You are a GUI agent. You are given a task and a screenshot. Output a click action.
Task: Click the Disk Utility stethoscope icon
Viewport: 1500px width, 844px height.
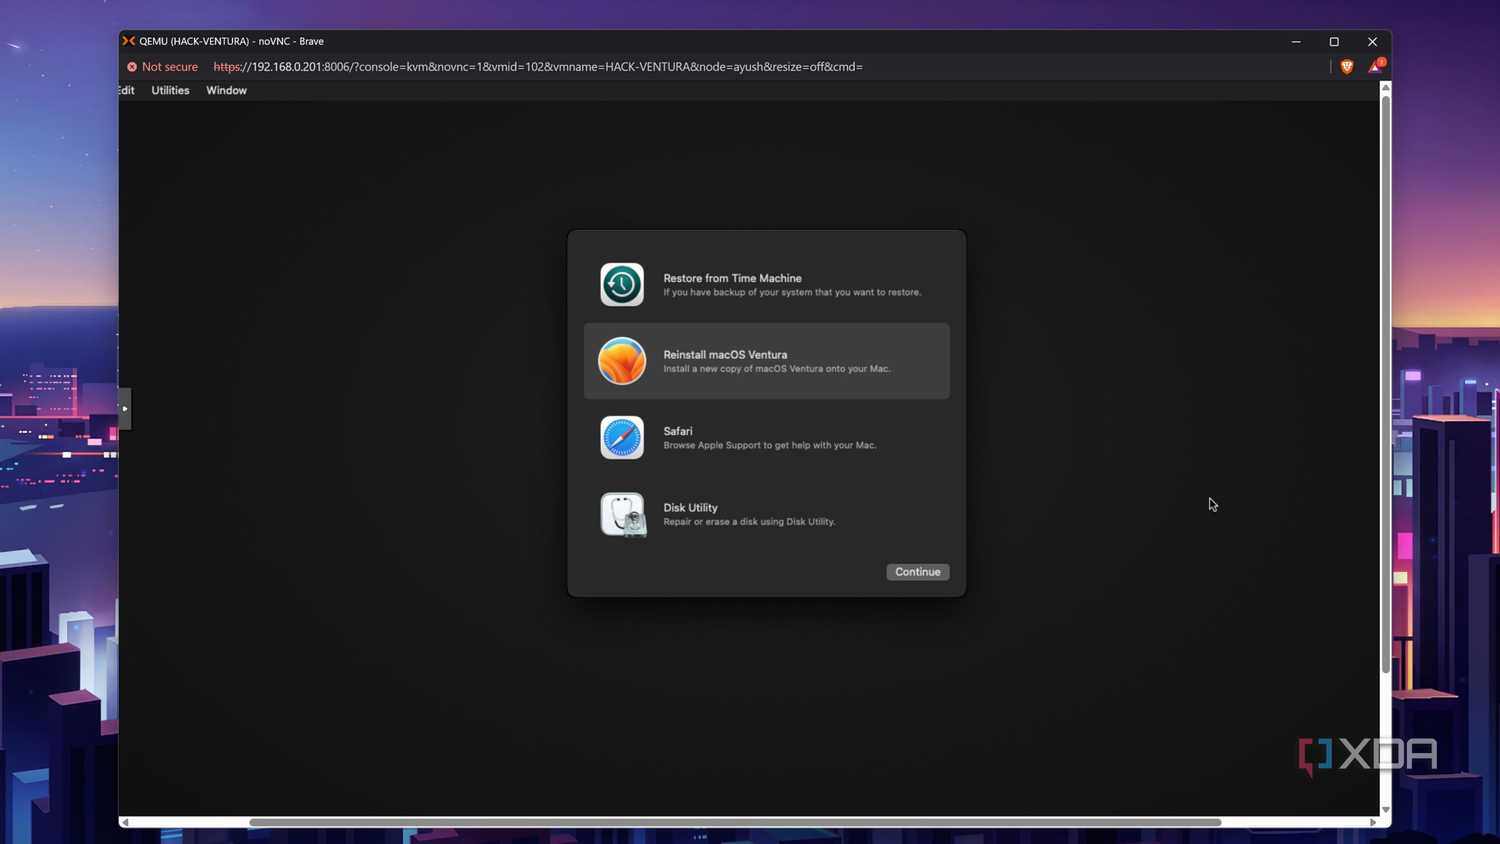(x=623, y=514)
